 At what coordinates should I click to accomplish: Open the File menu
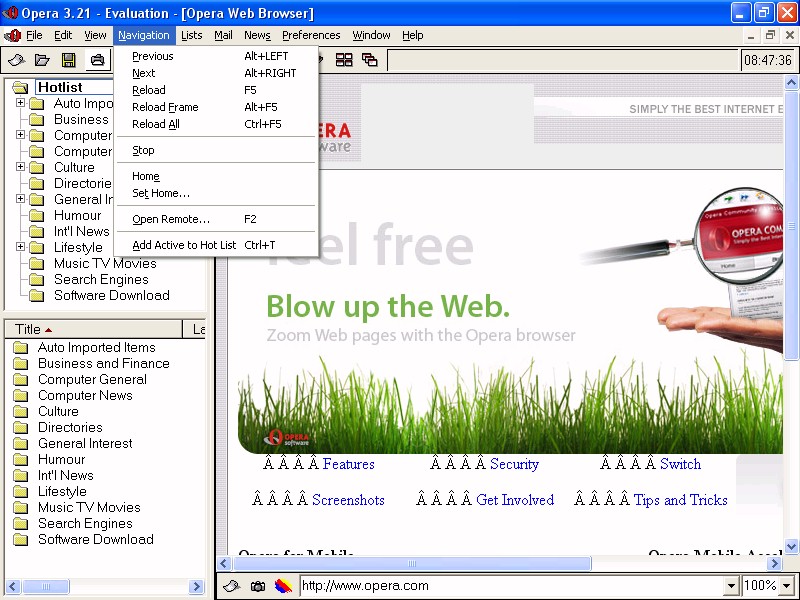coord(34,35)
